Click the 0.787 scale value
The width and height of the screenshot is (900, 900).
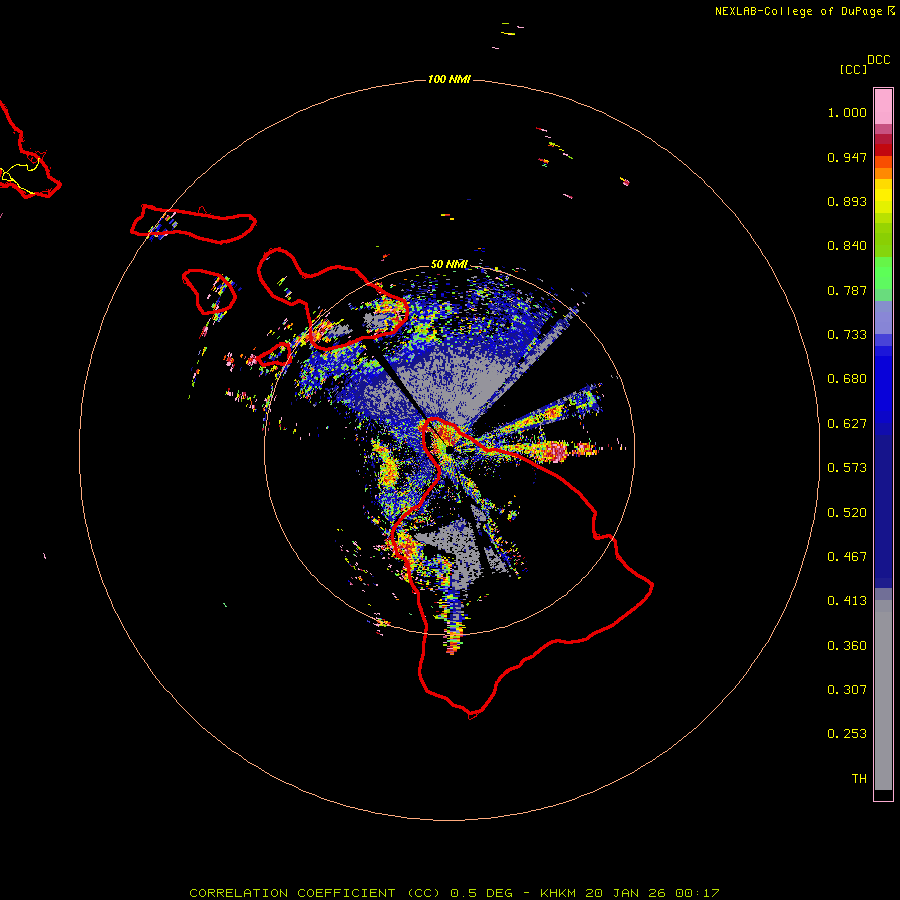tap(847, 290)
